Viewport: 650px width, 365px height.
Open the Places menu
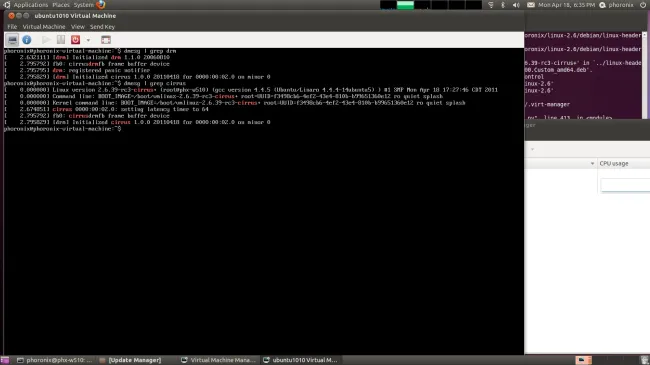(61, 5)
